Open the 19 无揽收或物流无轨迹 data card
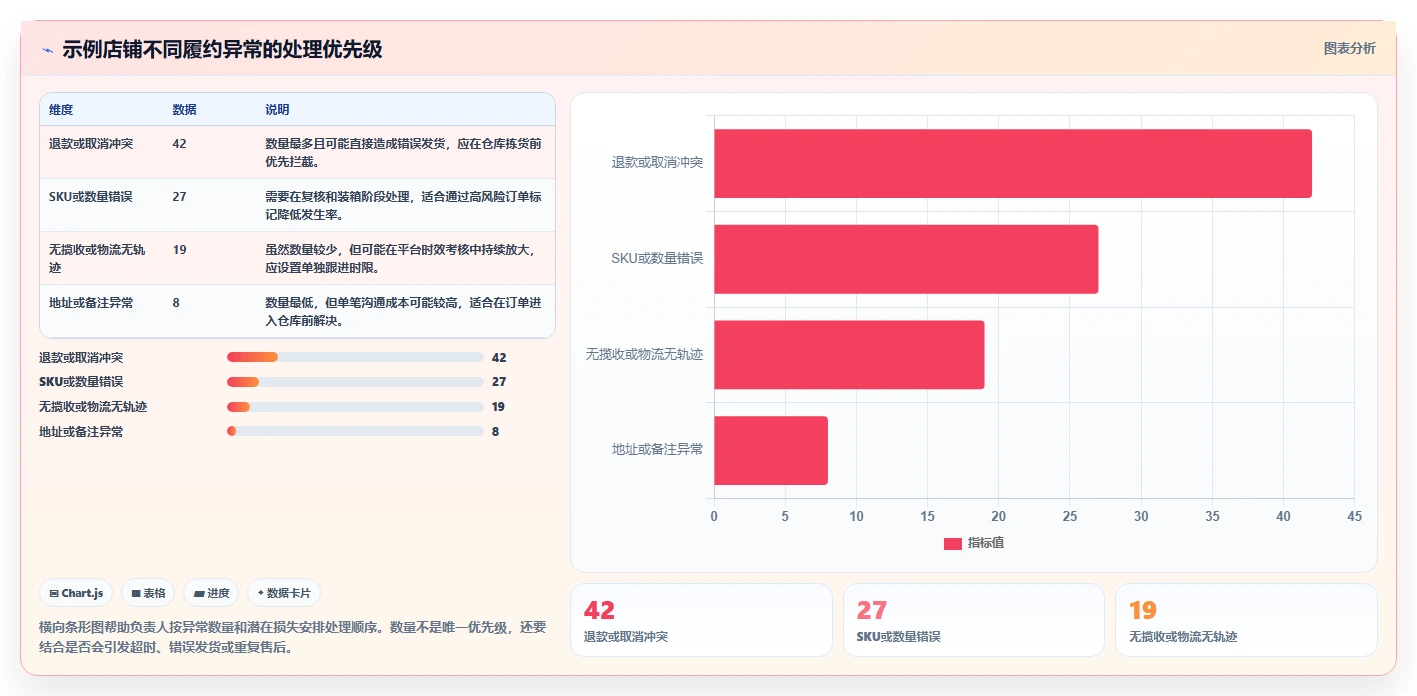 1246,620
